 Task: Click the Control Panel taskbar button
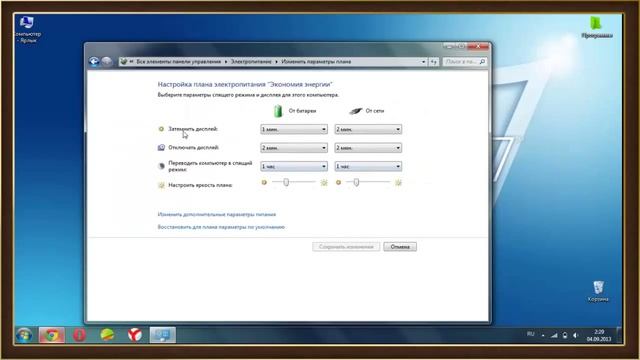pos(162,335)
